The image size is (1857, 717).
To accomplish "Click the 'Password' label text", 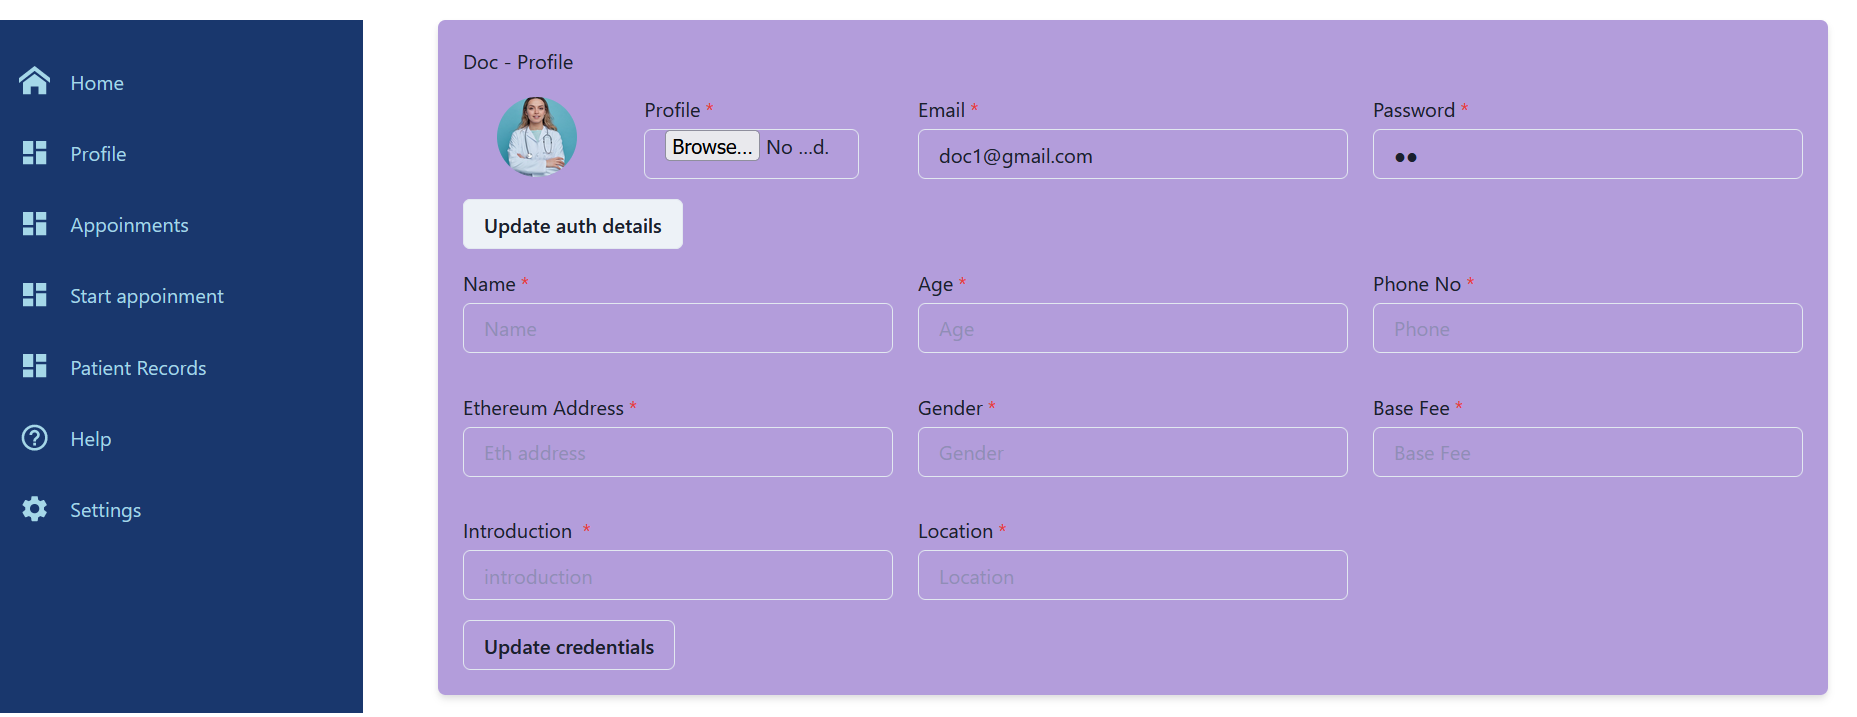I will (1414, 110).
